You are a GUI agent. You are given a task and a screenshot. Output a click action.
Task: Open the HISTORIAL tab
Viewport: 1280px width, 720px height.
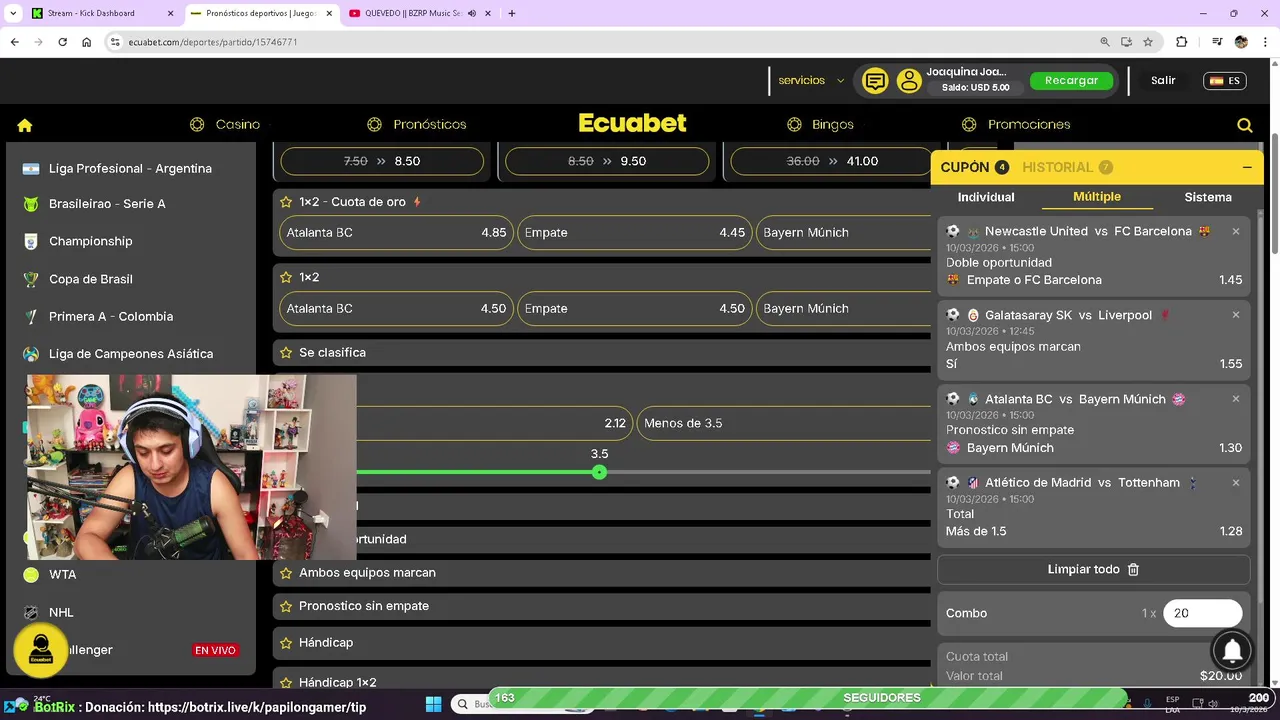1067,167
